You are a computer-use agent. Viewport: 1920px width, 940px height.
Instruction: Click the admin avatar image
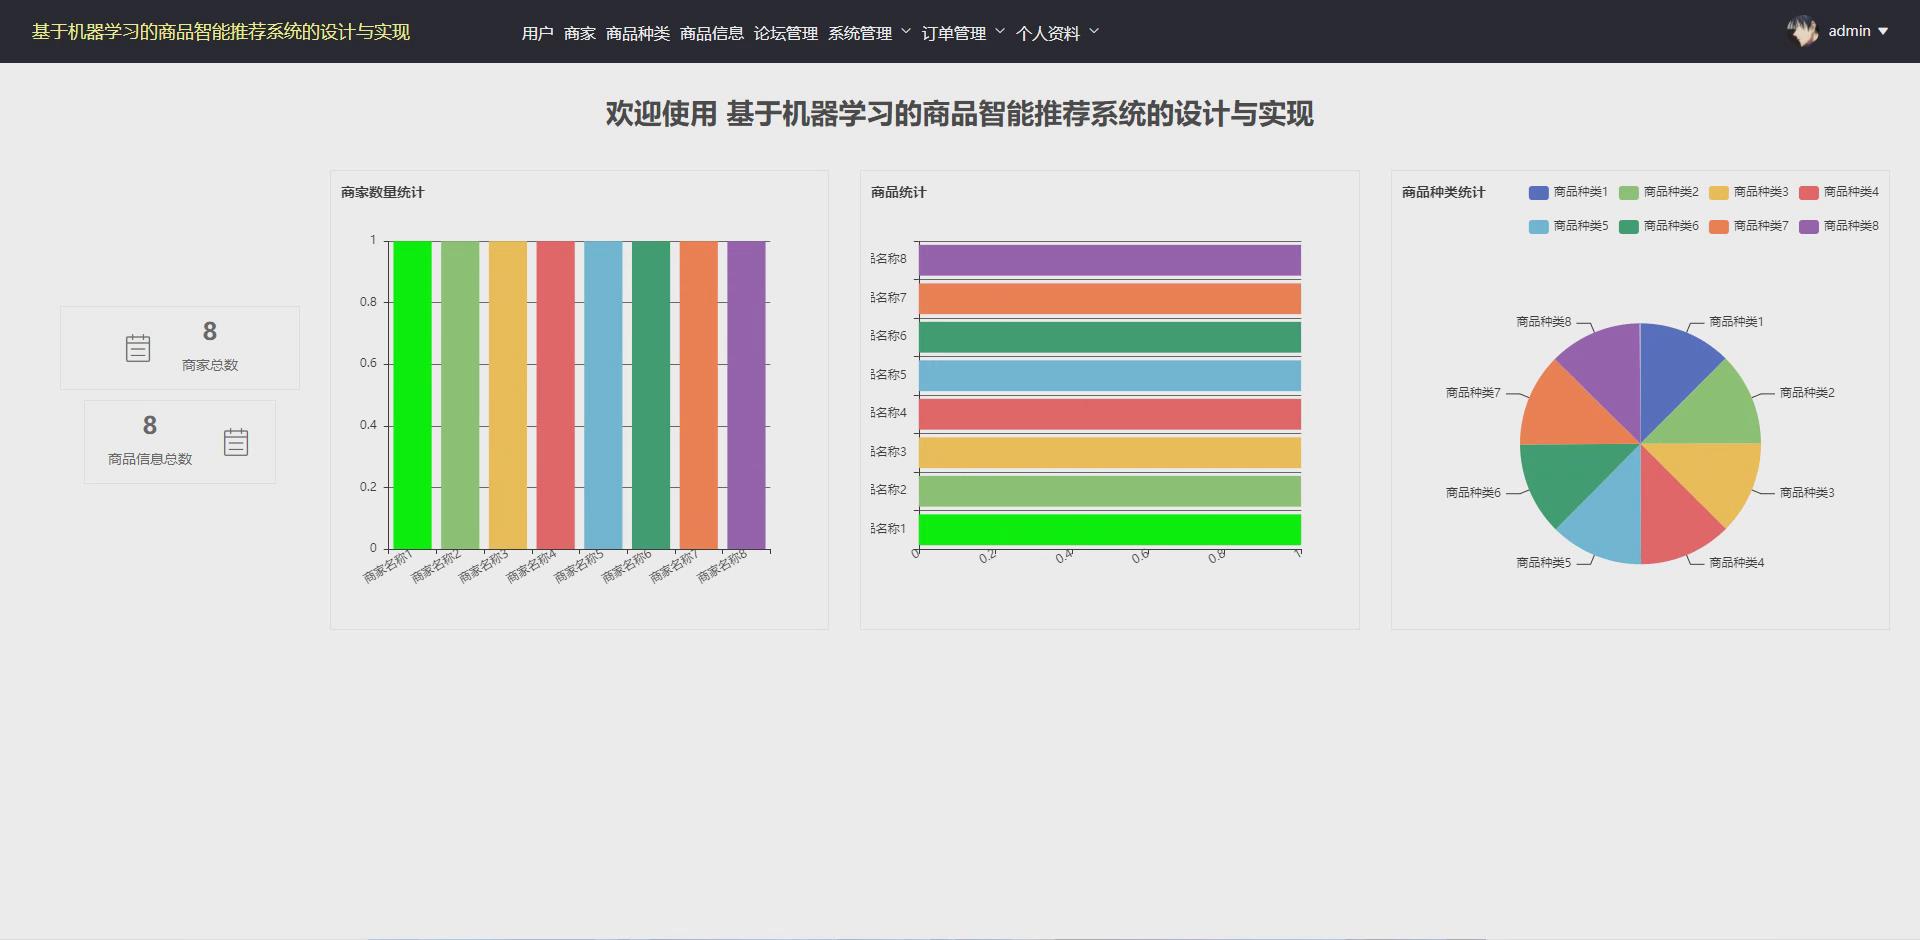(x=1803, y=32)
